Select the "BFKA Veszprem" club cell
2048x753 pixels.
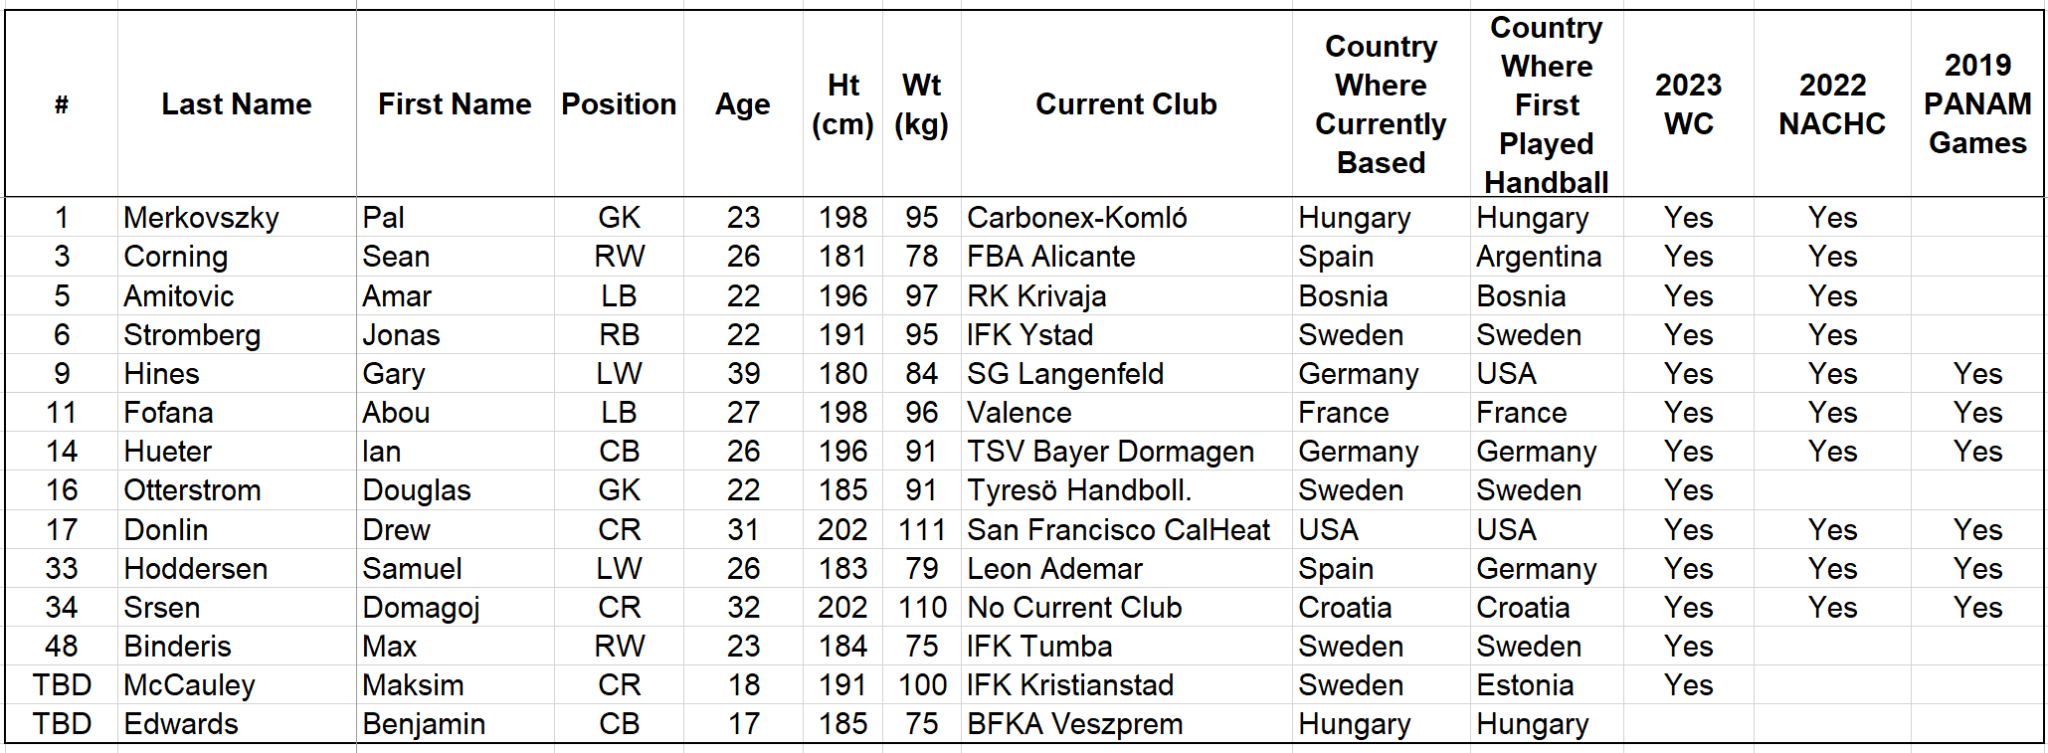1074,724
